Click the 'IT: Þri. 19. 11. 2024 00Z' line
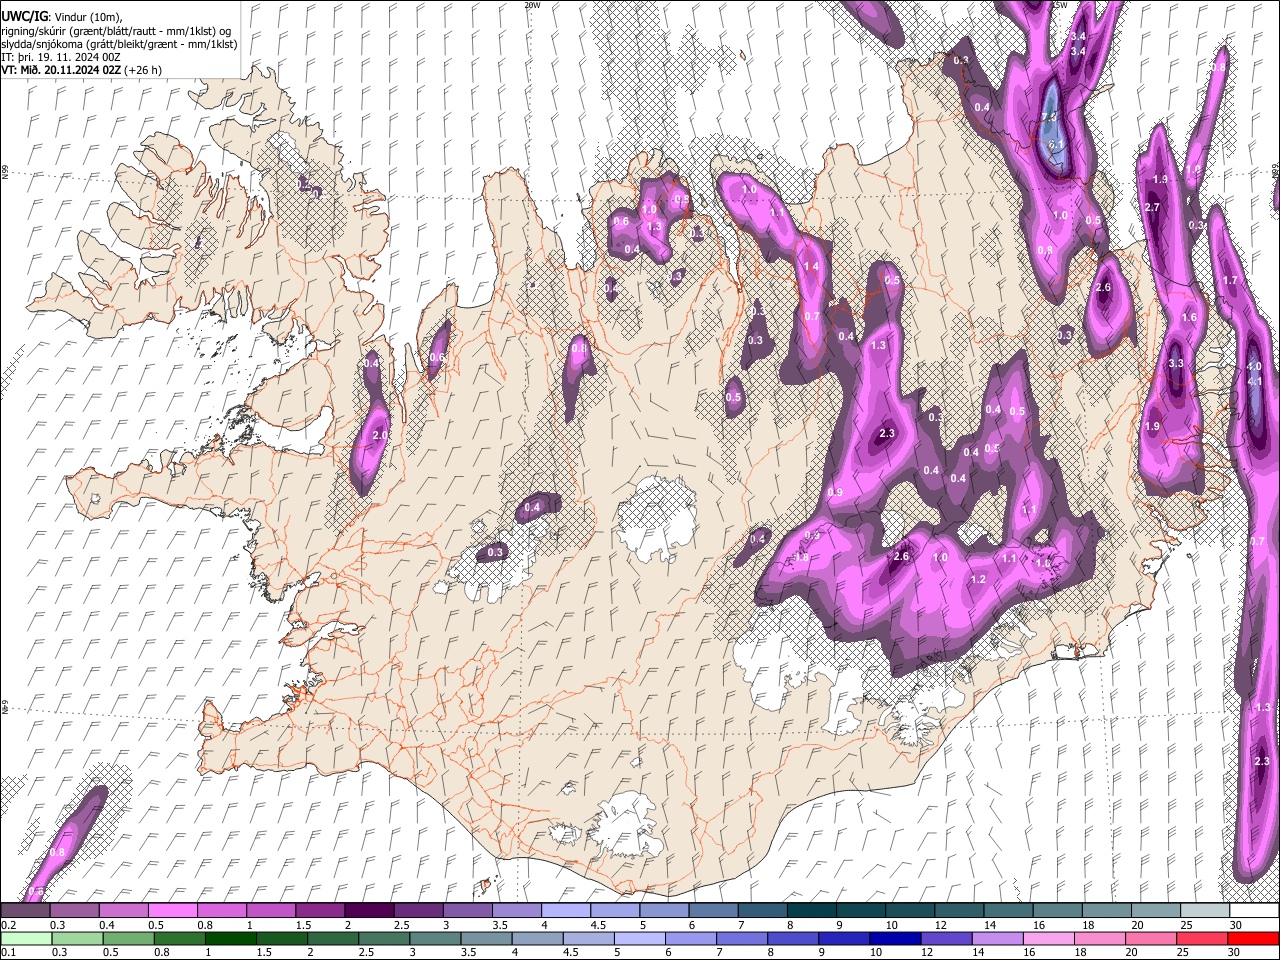The height and width of the screenshot is (960, 1280). pyautogui.click(x=61, y=57)
